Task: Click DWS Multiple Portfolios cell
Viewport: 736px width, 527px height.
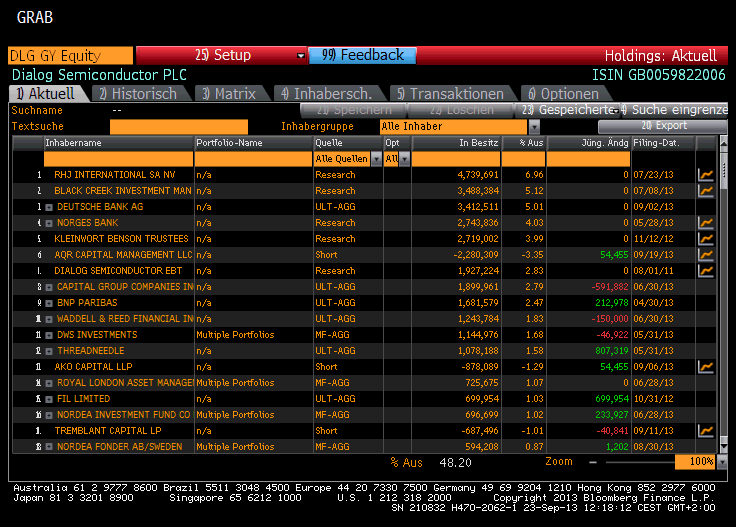Action: 235,335
